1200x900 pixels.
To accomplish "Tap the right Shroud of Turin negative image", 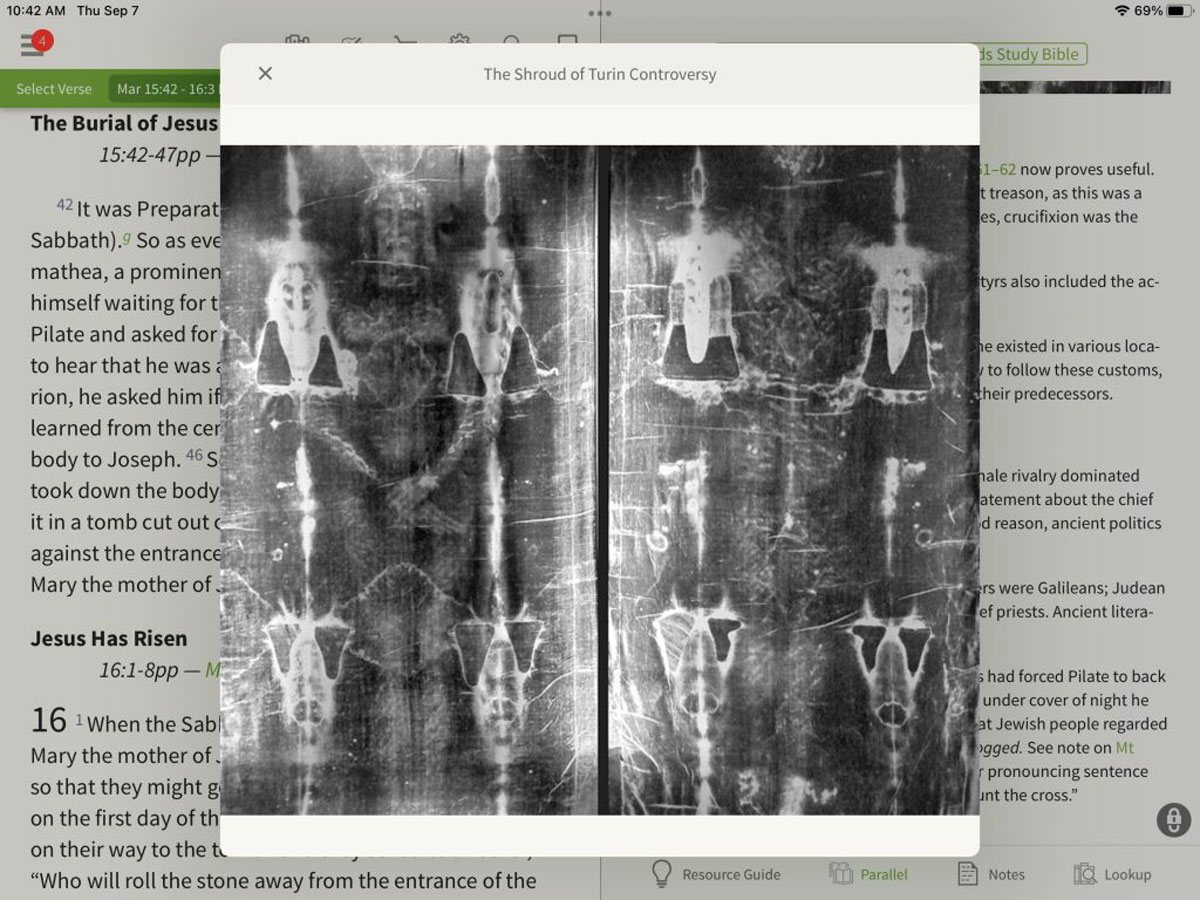I will pos(793,480).
